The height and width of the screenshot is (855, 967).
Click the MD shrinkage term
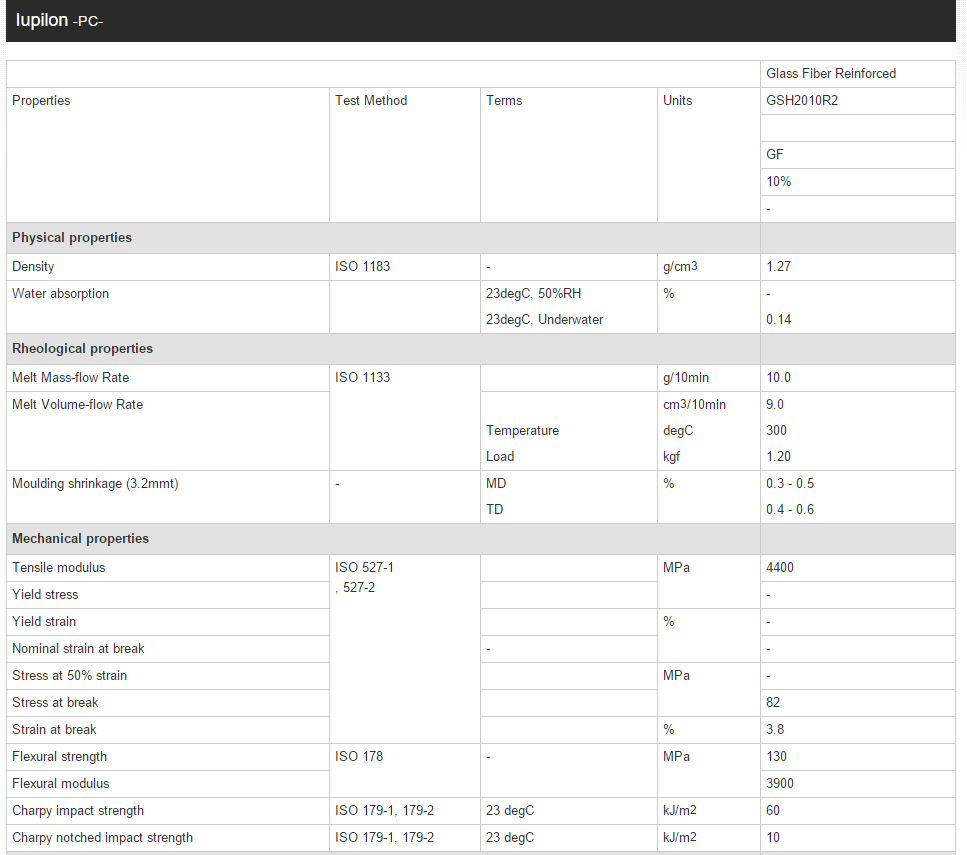pyautogui.click(x=496, y=484)
